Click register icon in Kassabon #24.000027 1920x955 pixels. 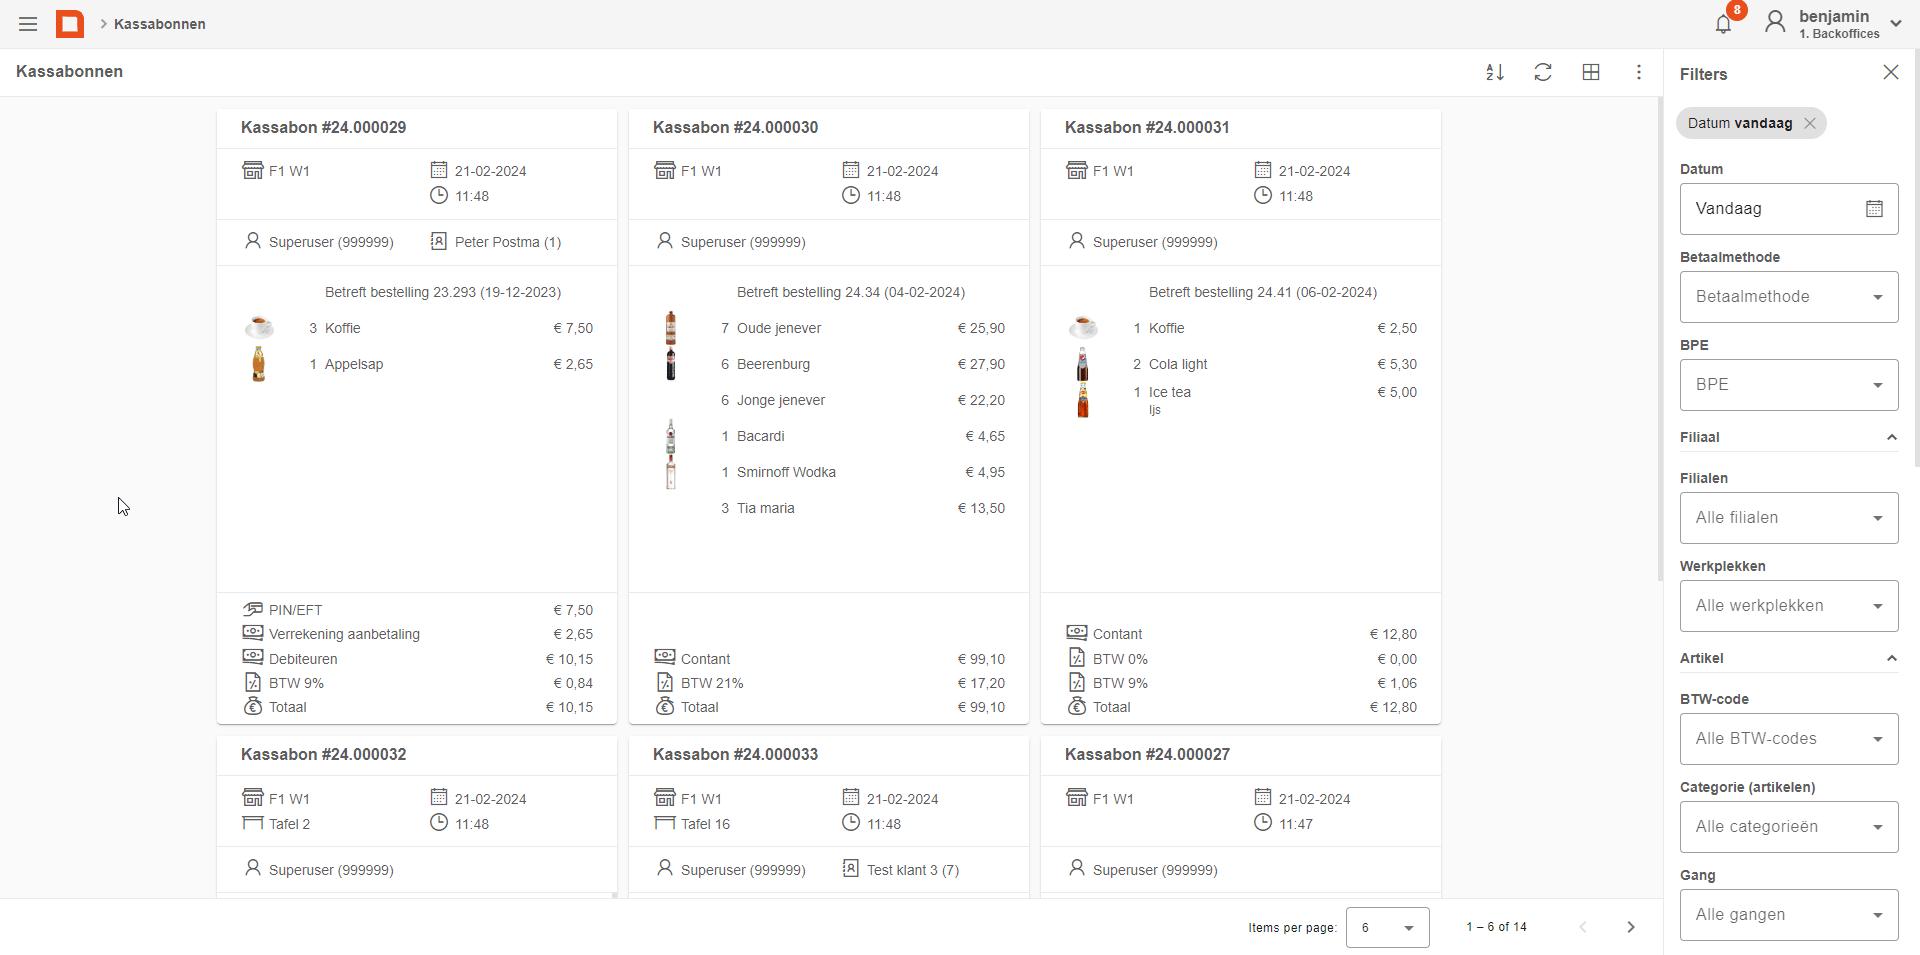(x=1077, y=797)
